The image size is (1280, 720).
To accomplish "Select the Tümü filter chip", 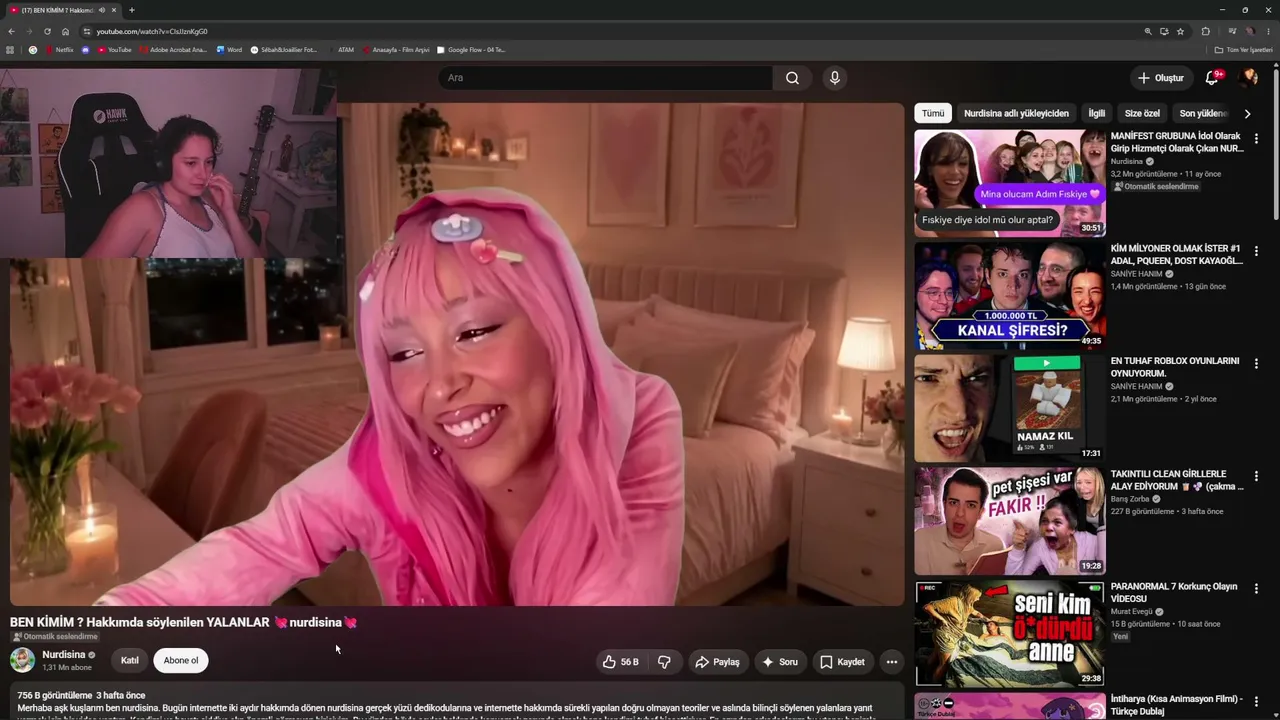I will click(933, 114).
